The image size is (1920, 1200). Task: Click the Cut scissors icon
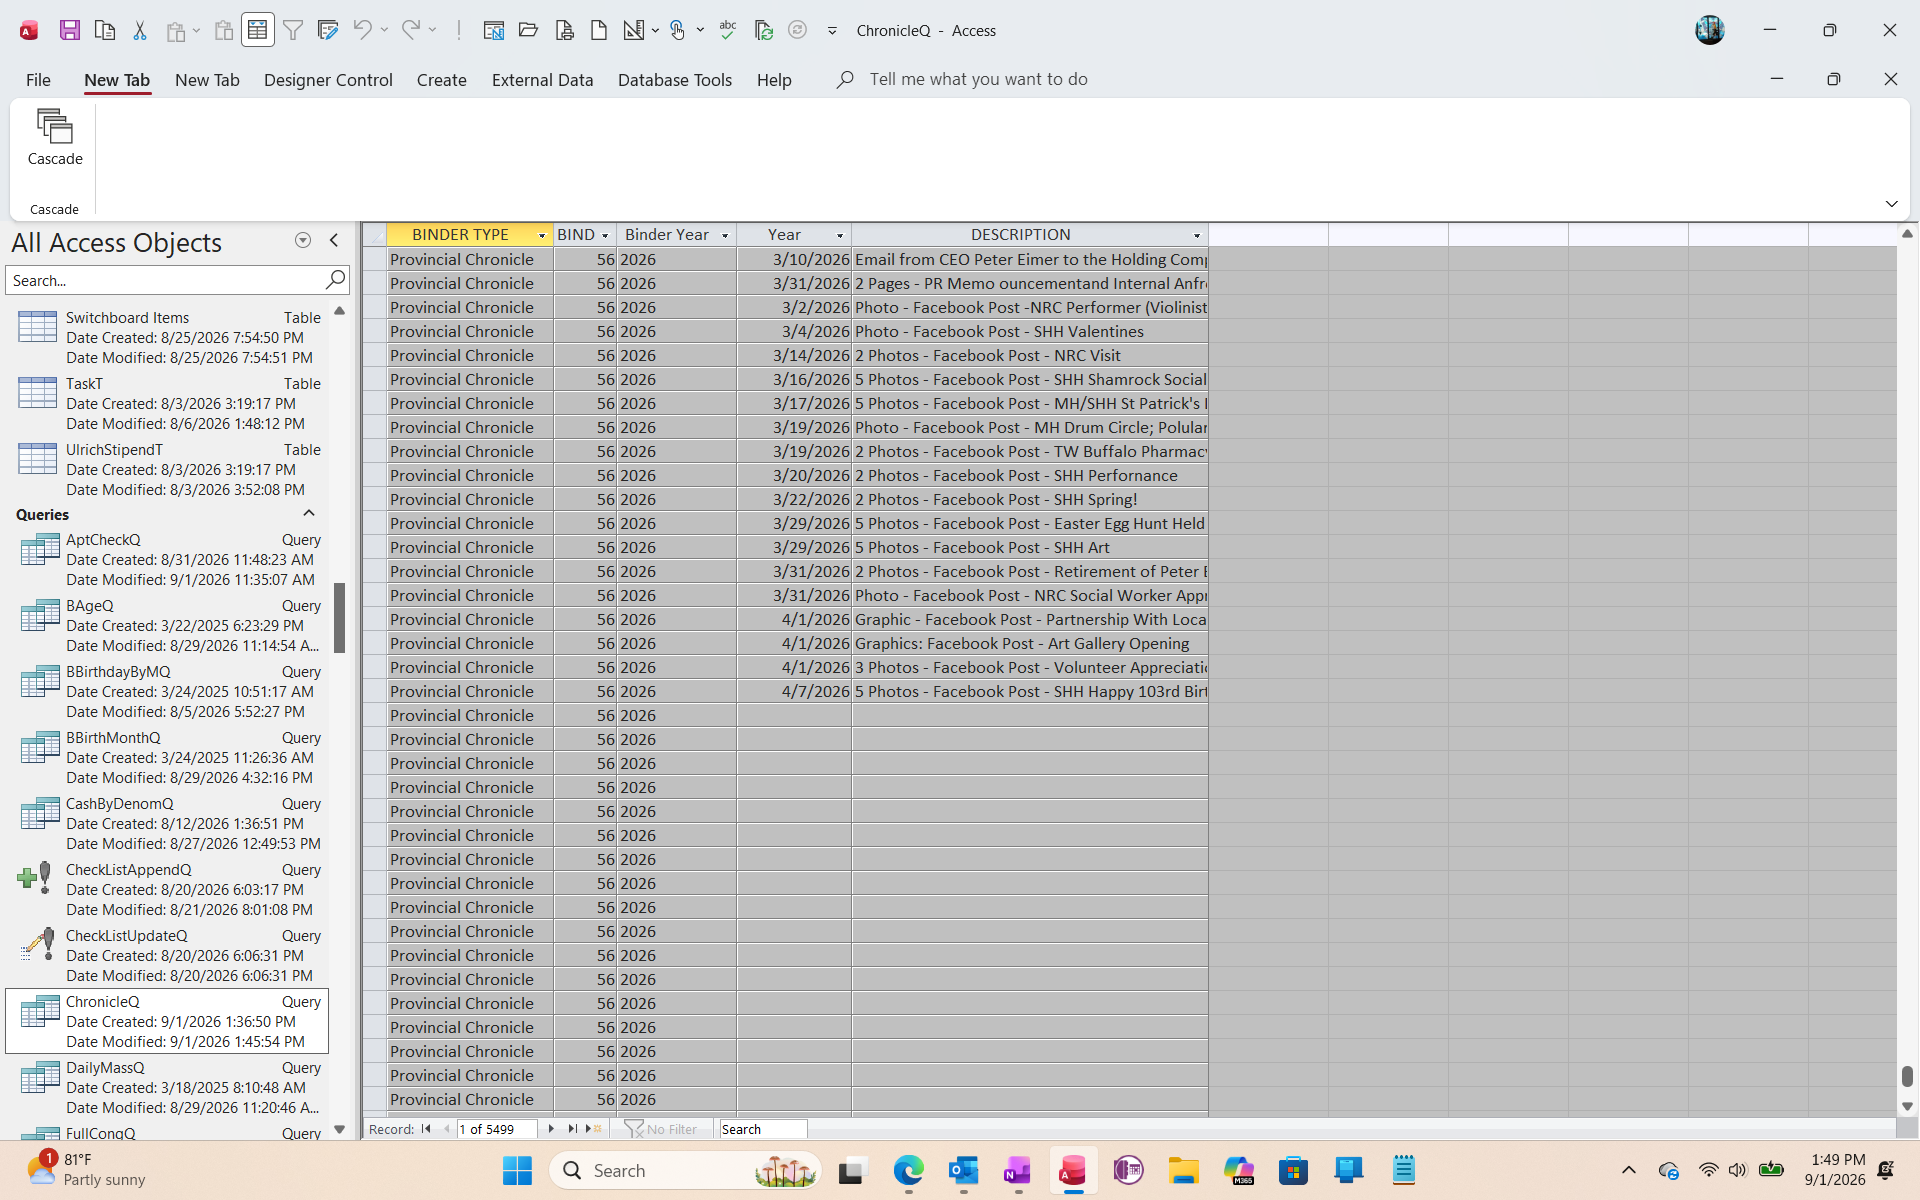pos(140,30)
